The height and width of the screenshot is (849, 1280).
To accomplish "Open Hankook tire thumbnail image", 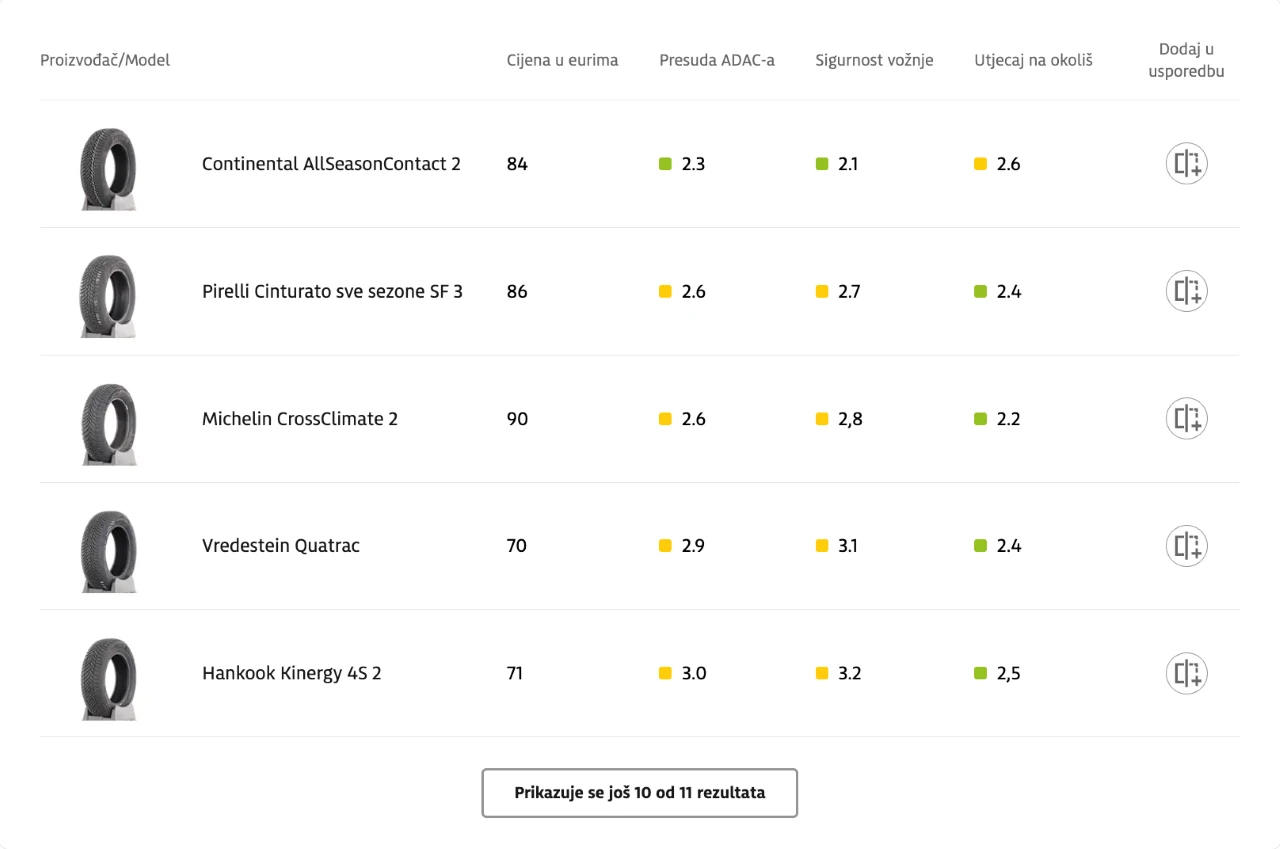I will coord(108,678).
